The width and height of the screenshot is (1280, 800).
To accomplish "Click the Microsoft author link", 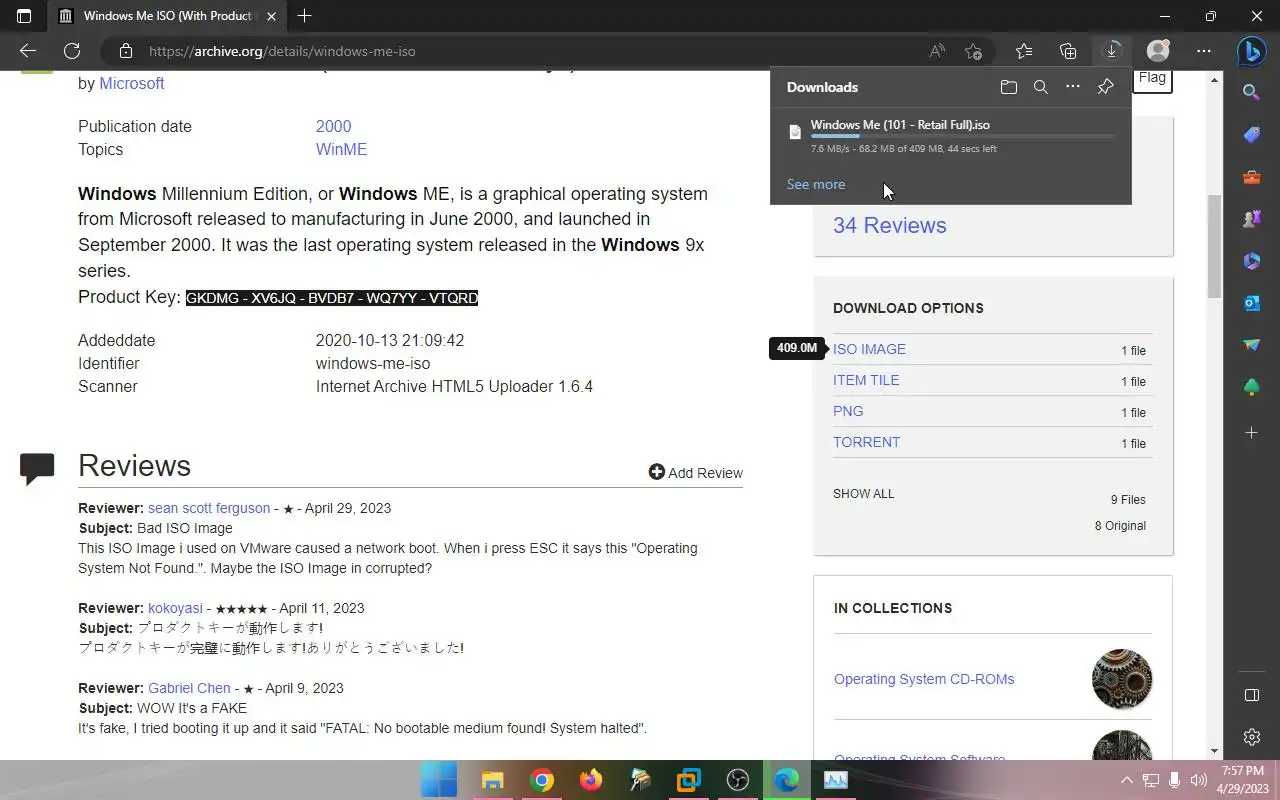I will pyautogui.click(x=131, y=84).
